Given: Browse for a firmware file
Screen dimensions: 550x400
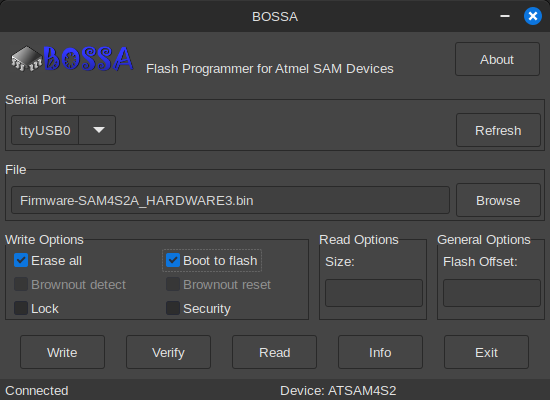Looking at the screenshot, I should [x=498, y=200].
